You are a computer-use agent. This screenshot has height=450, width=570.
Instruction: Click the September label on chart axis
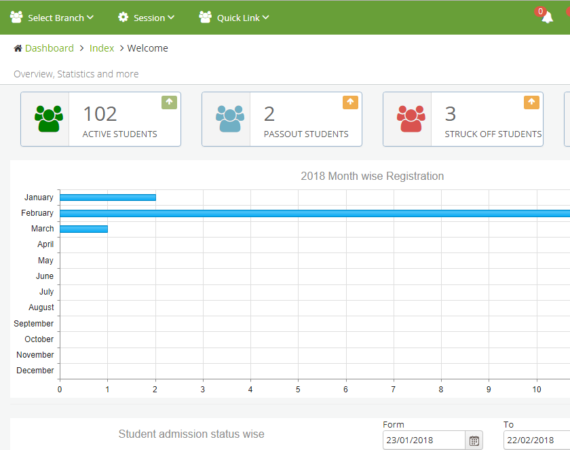33,324
